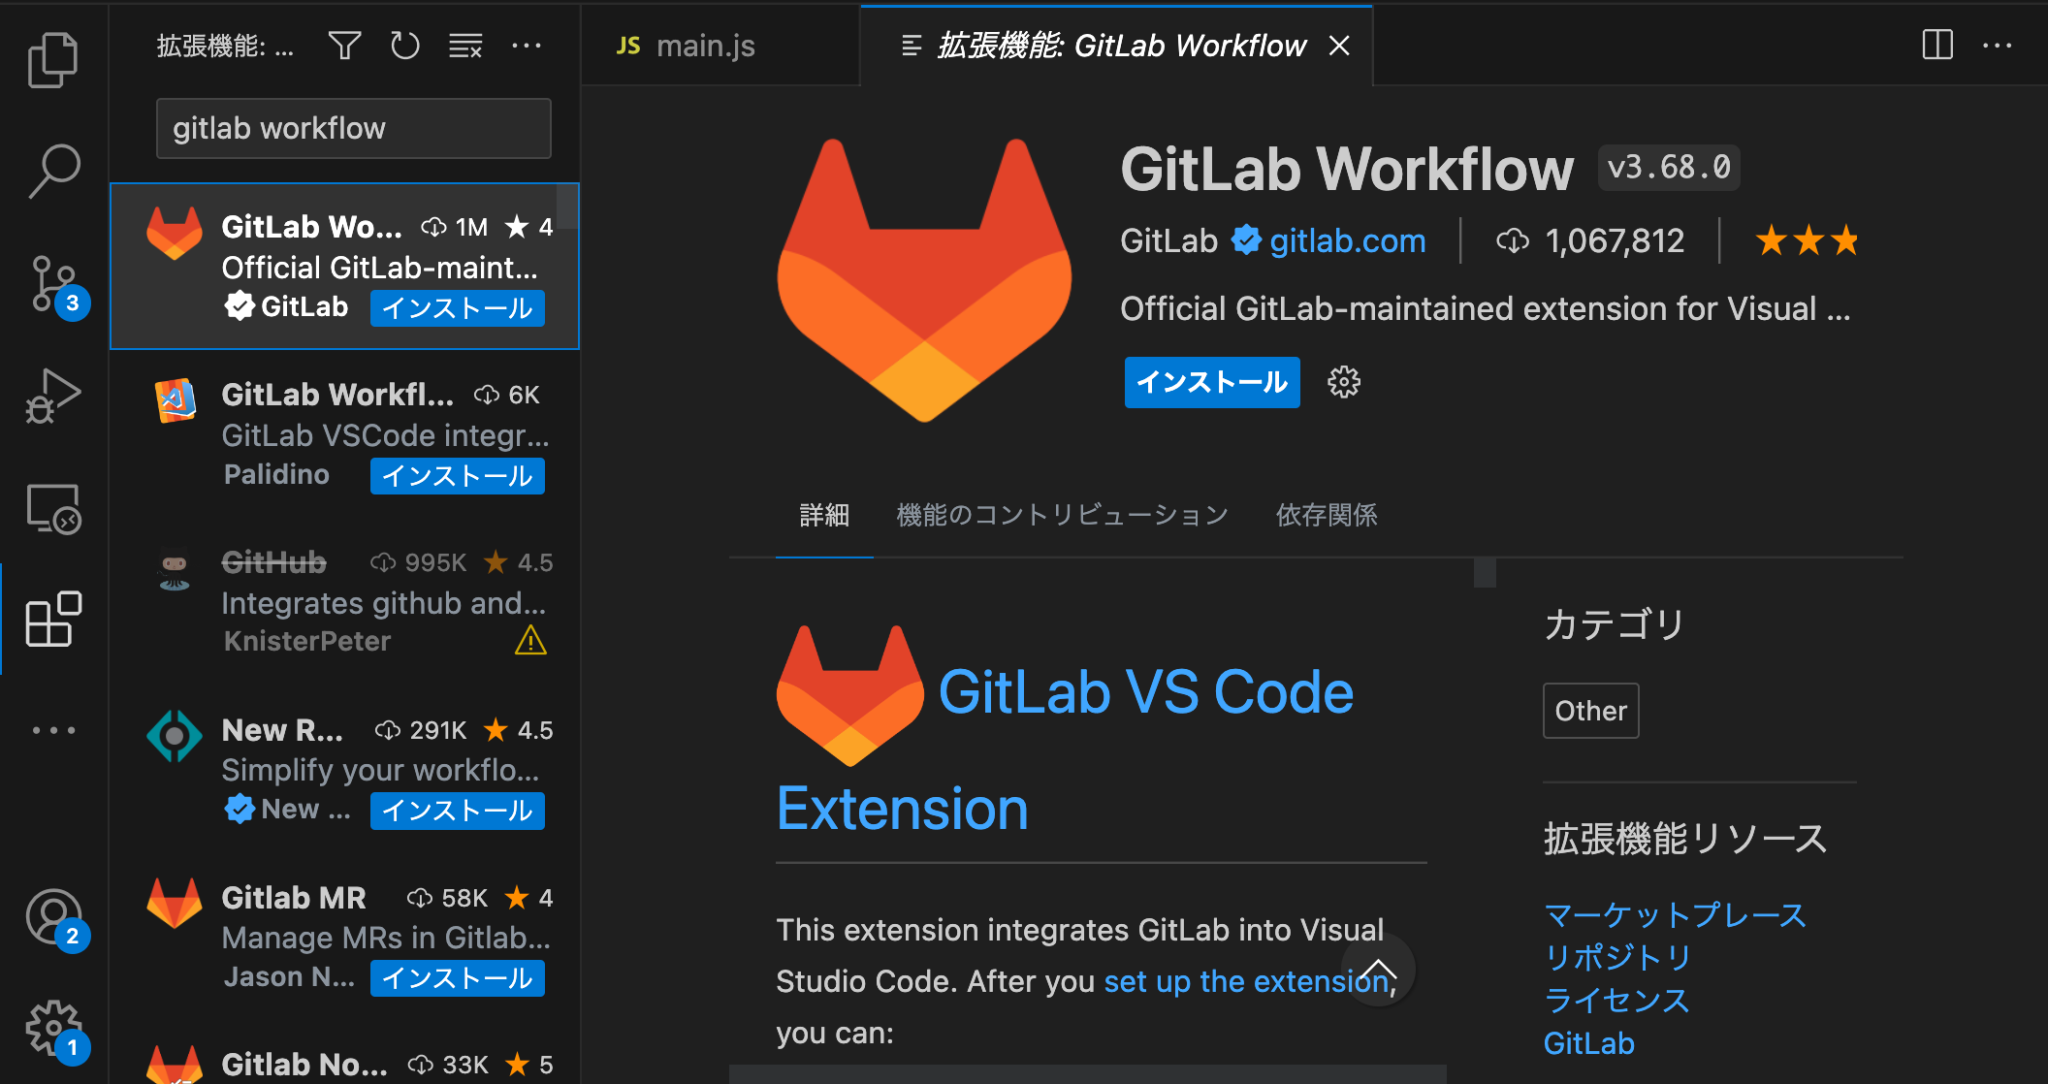Refresh the extensions list

[405, 46]
